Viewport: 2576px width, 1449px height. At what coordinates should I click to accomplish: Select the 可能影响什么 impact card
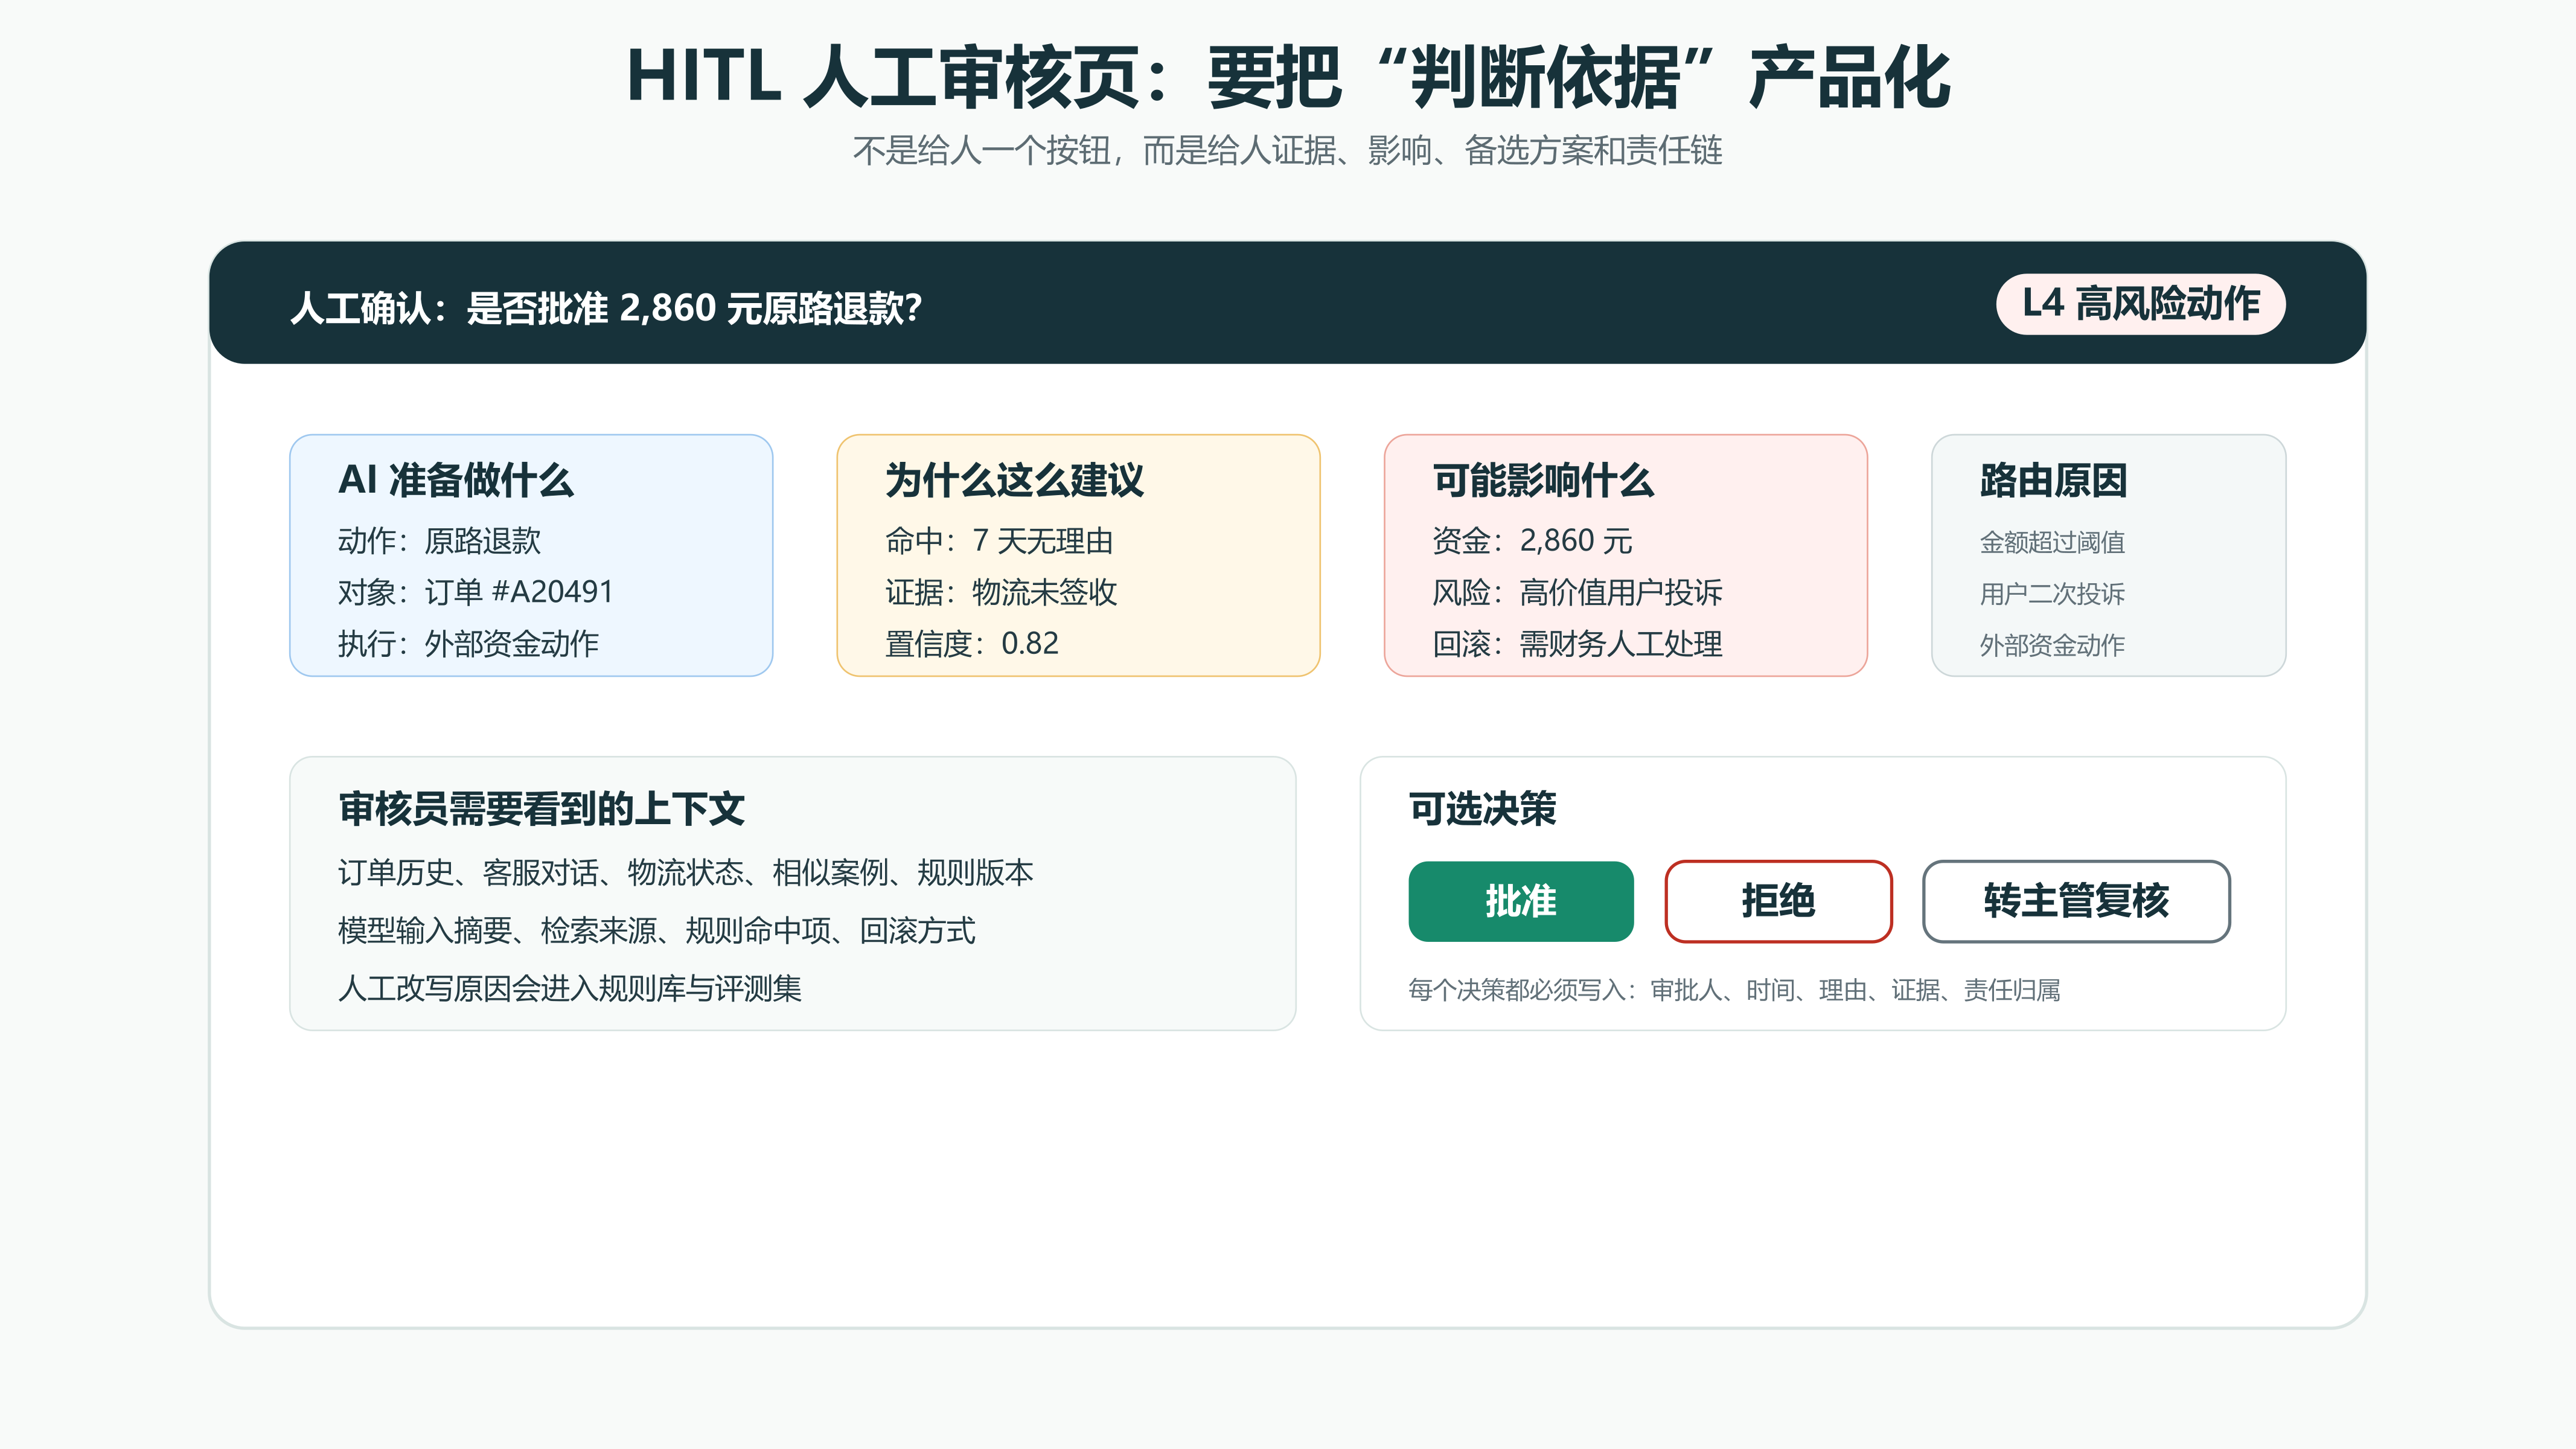coord(1625,555)
